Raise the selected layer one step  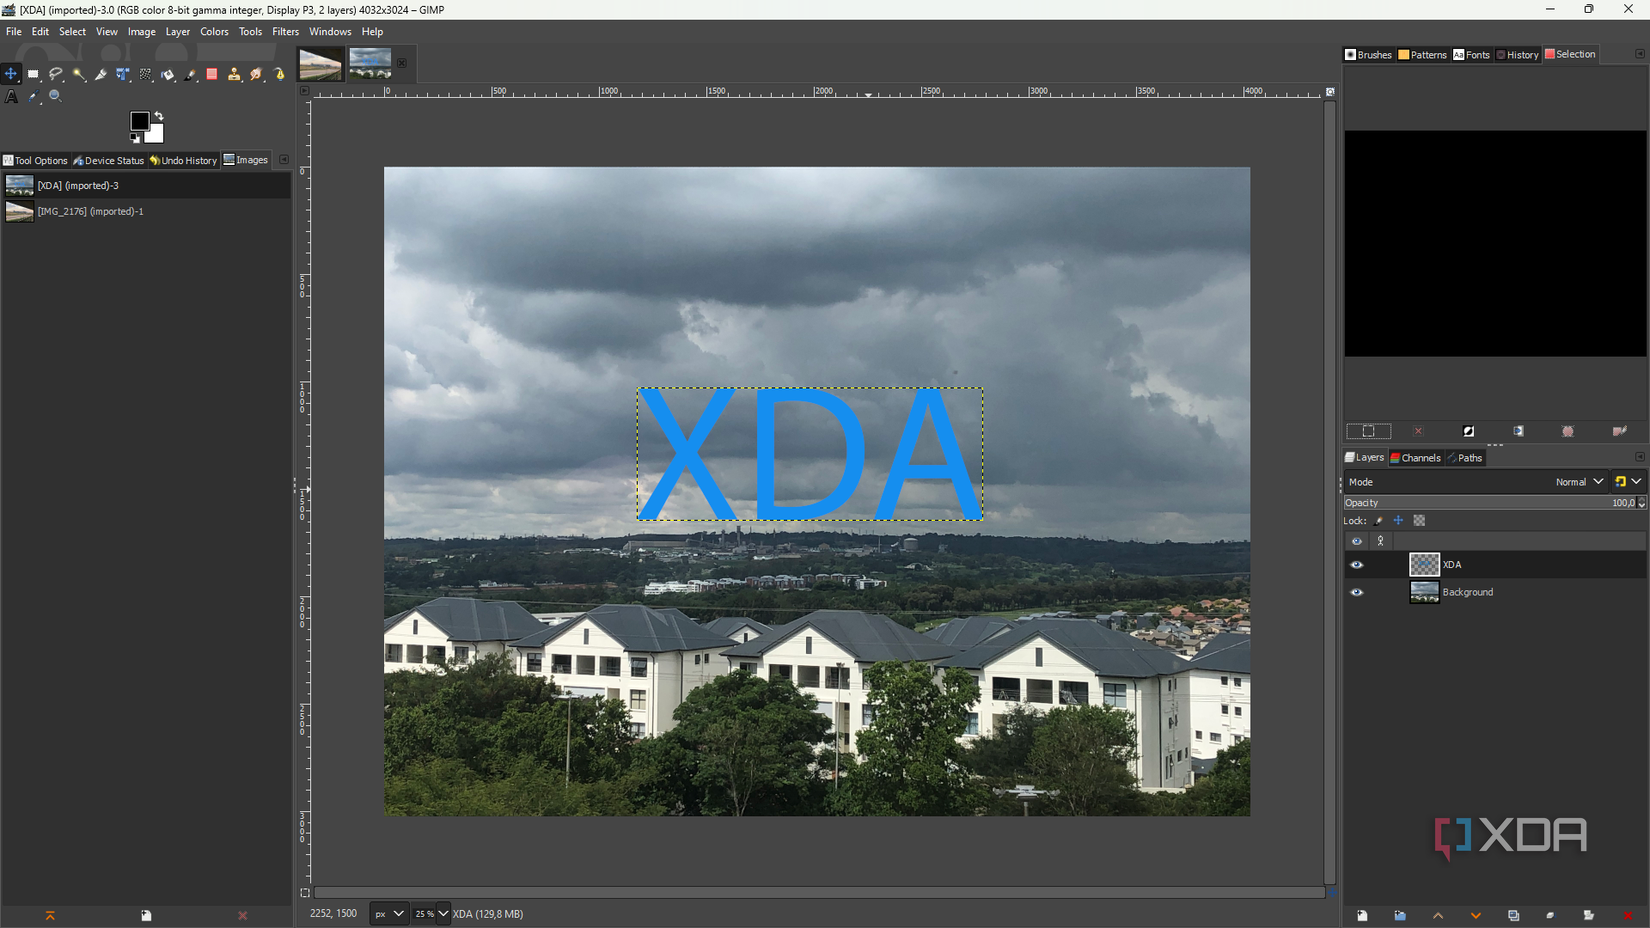pyautogui.click(x=1438, y=915)
